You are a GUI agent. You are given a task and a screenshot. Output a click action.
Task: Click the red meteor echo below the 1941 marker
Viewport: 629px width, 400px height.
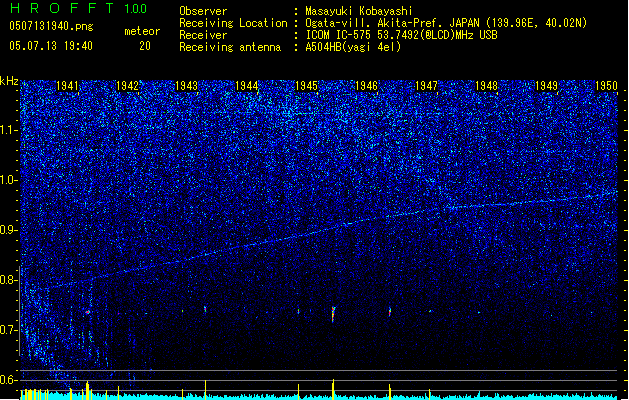click(x=87, y=312)
